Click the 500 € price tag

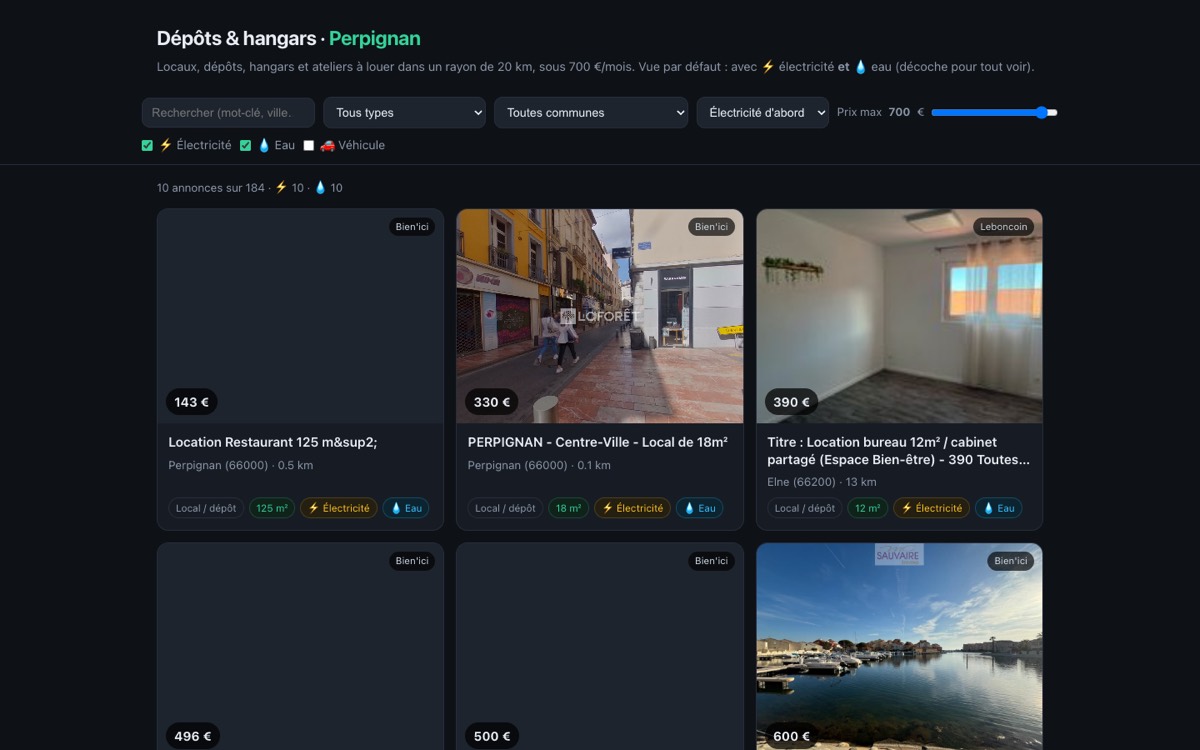(492, 736)
